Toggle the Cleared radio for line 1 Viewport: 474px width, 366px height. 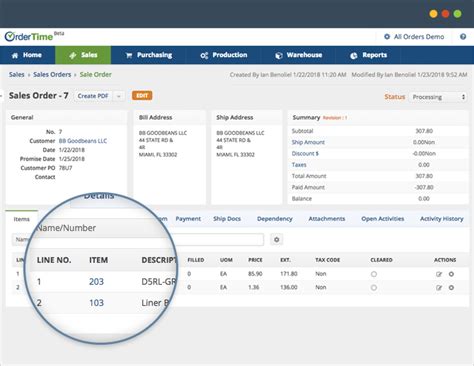click(374, 274)
